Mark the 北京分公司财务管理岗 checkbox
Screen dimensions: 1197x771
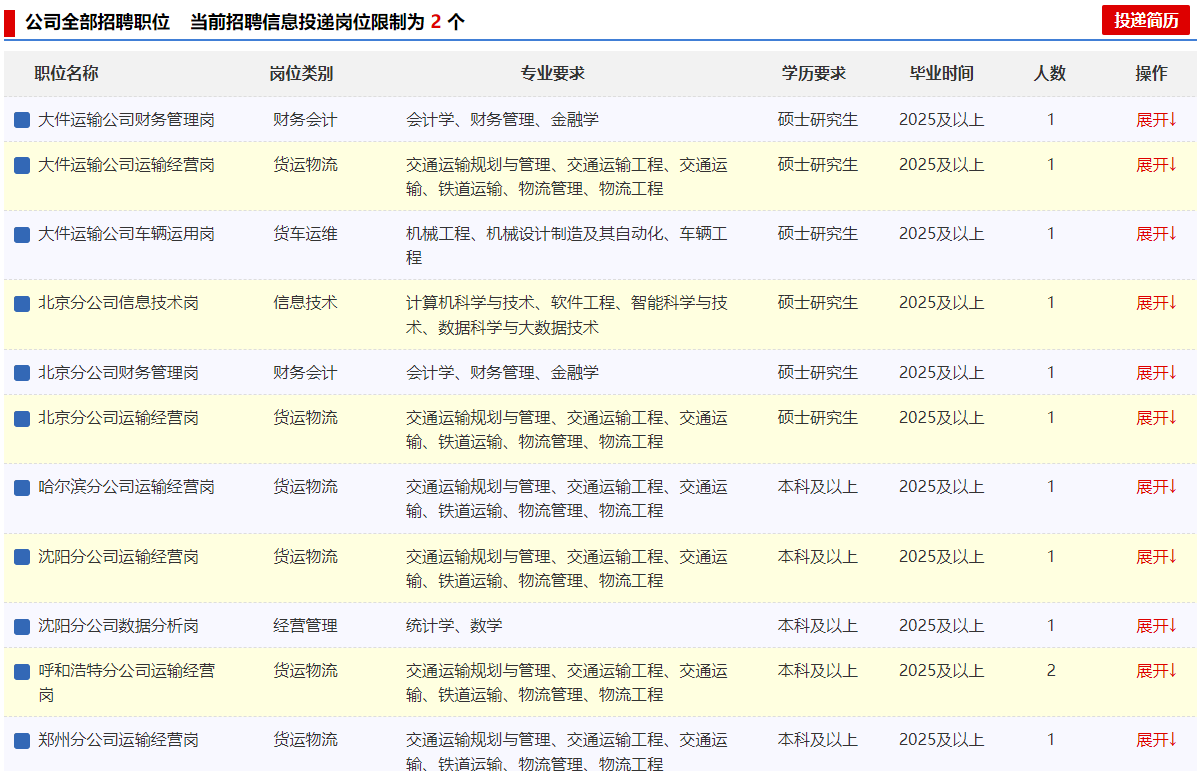tap(22, 373)
